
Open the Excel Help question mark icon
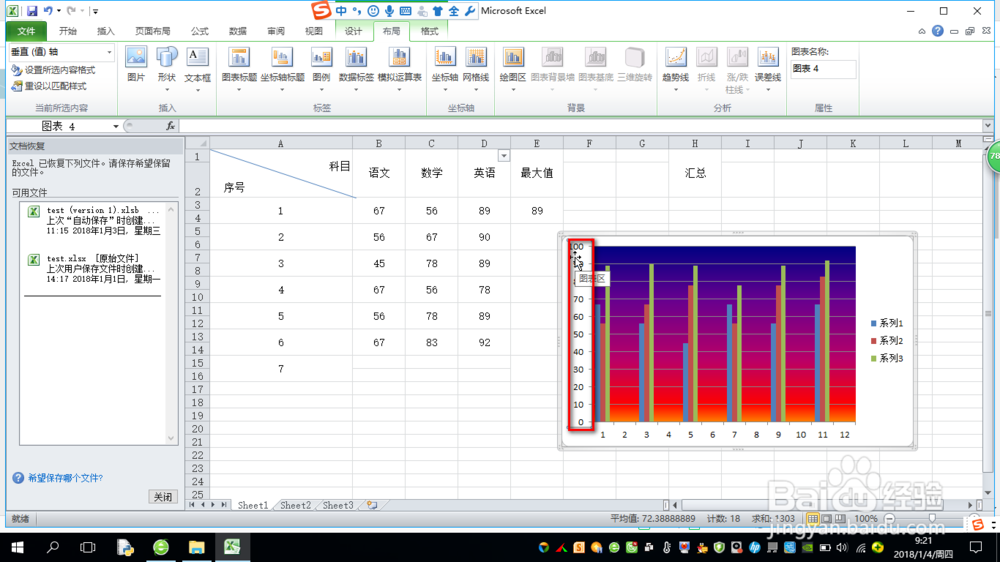[x=938, y=31]
